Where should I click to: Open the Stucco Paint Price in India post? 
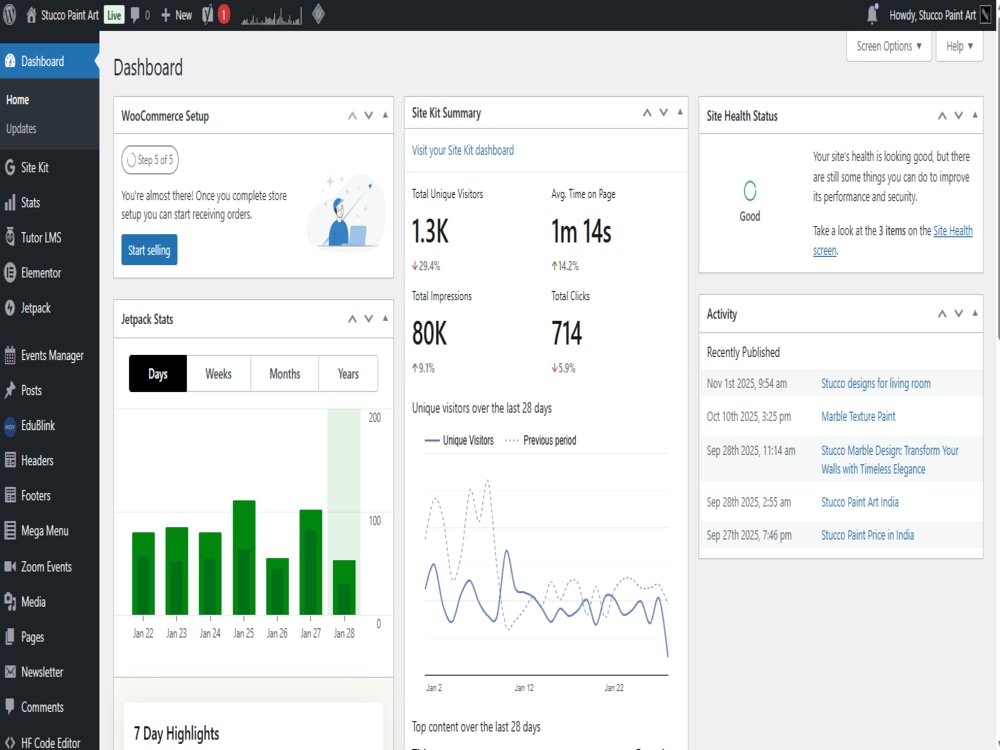(x=867, y=535)
